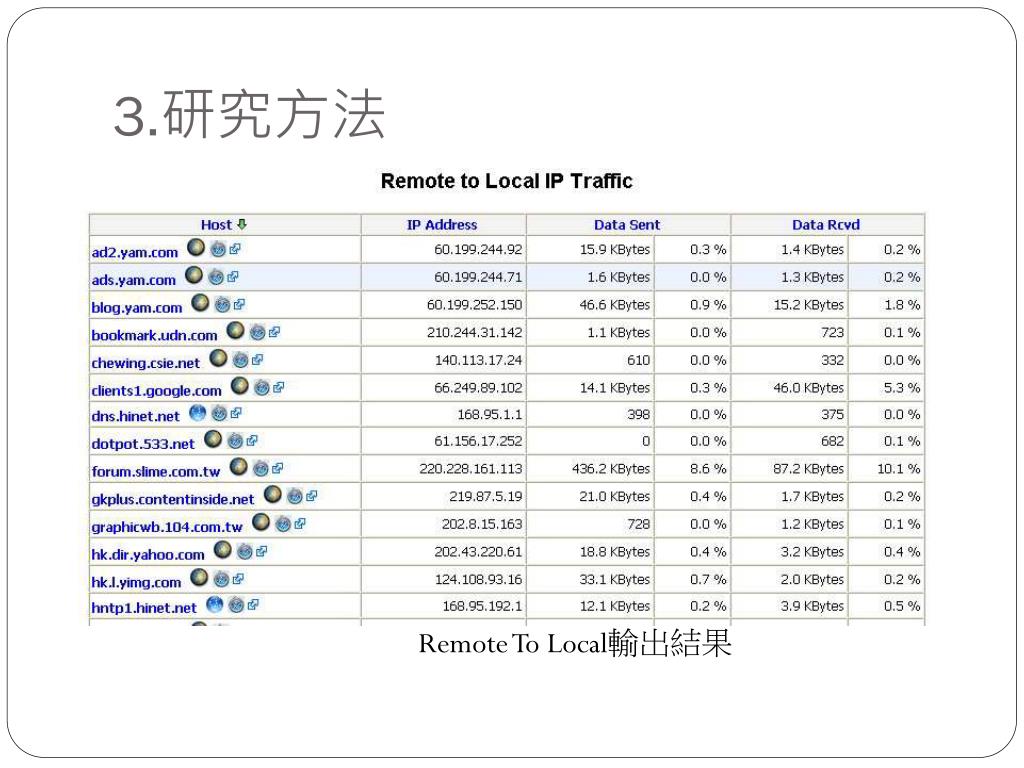The width and height of the screenshot is (1024, 768).
Task: Open the ad2.yam.com host link
Action: pos(135,252)
